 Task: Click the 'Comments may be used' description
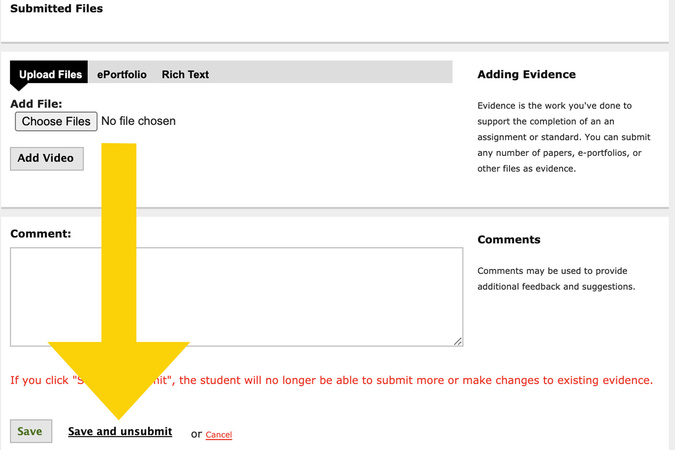click(556, 279)
